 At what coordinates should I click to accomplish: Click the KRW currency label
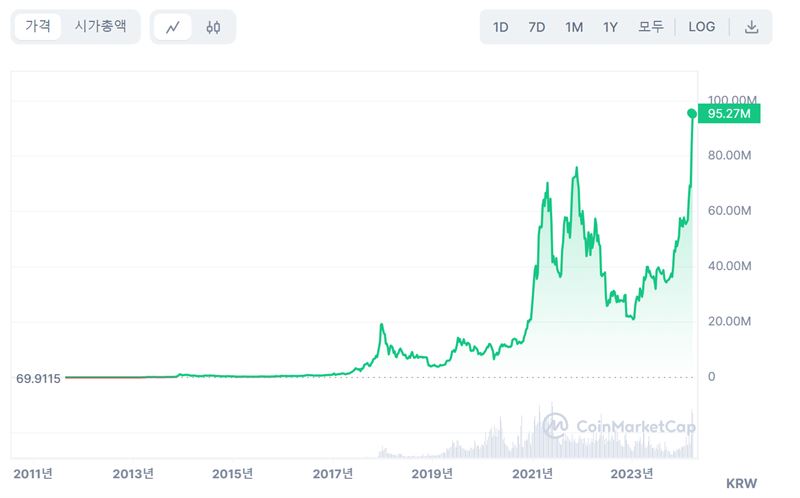click(741, 483)
